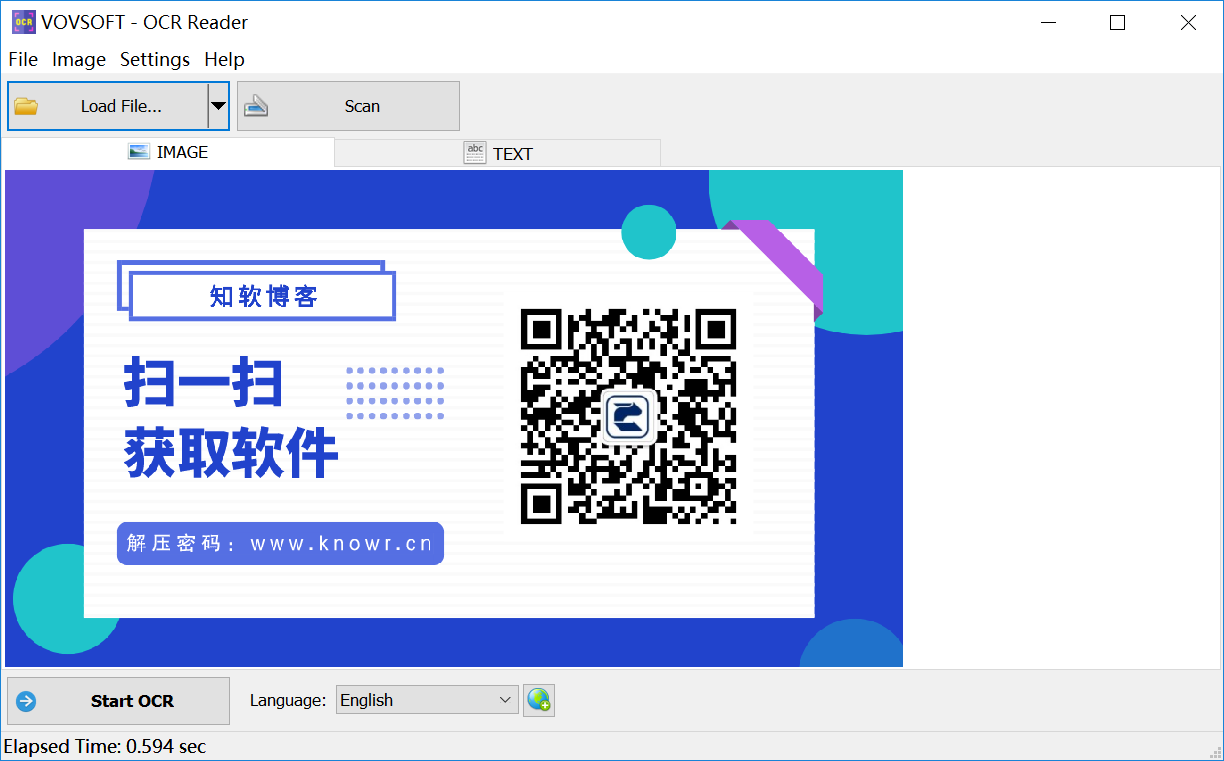Screen dimensions: 1224x761
Task: Open the Help menu
Action: tap(224, 59)
